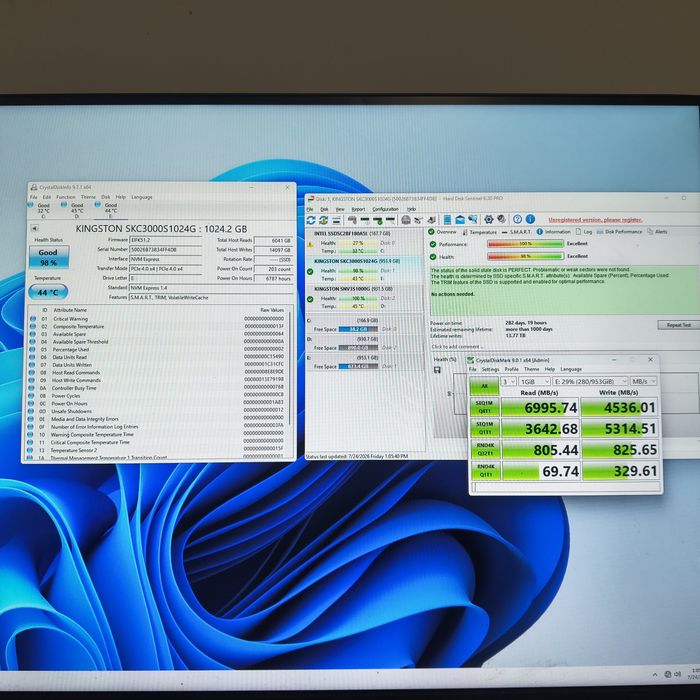700x700 pixels.
Task: Open the Report menu in Hard Disk Sentinel
Action: point(358,209)
